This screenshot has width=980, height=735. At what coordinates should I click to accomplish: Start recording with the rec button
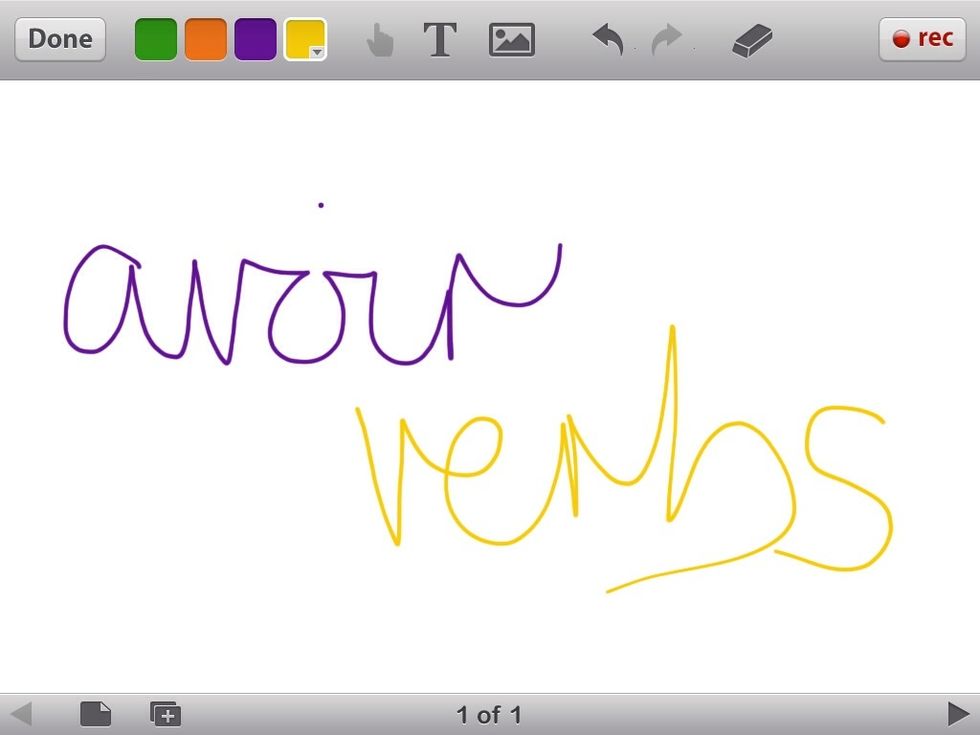click(922, 39)
